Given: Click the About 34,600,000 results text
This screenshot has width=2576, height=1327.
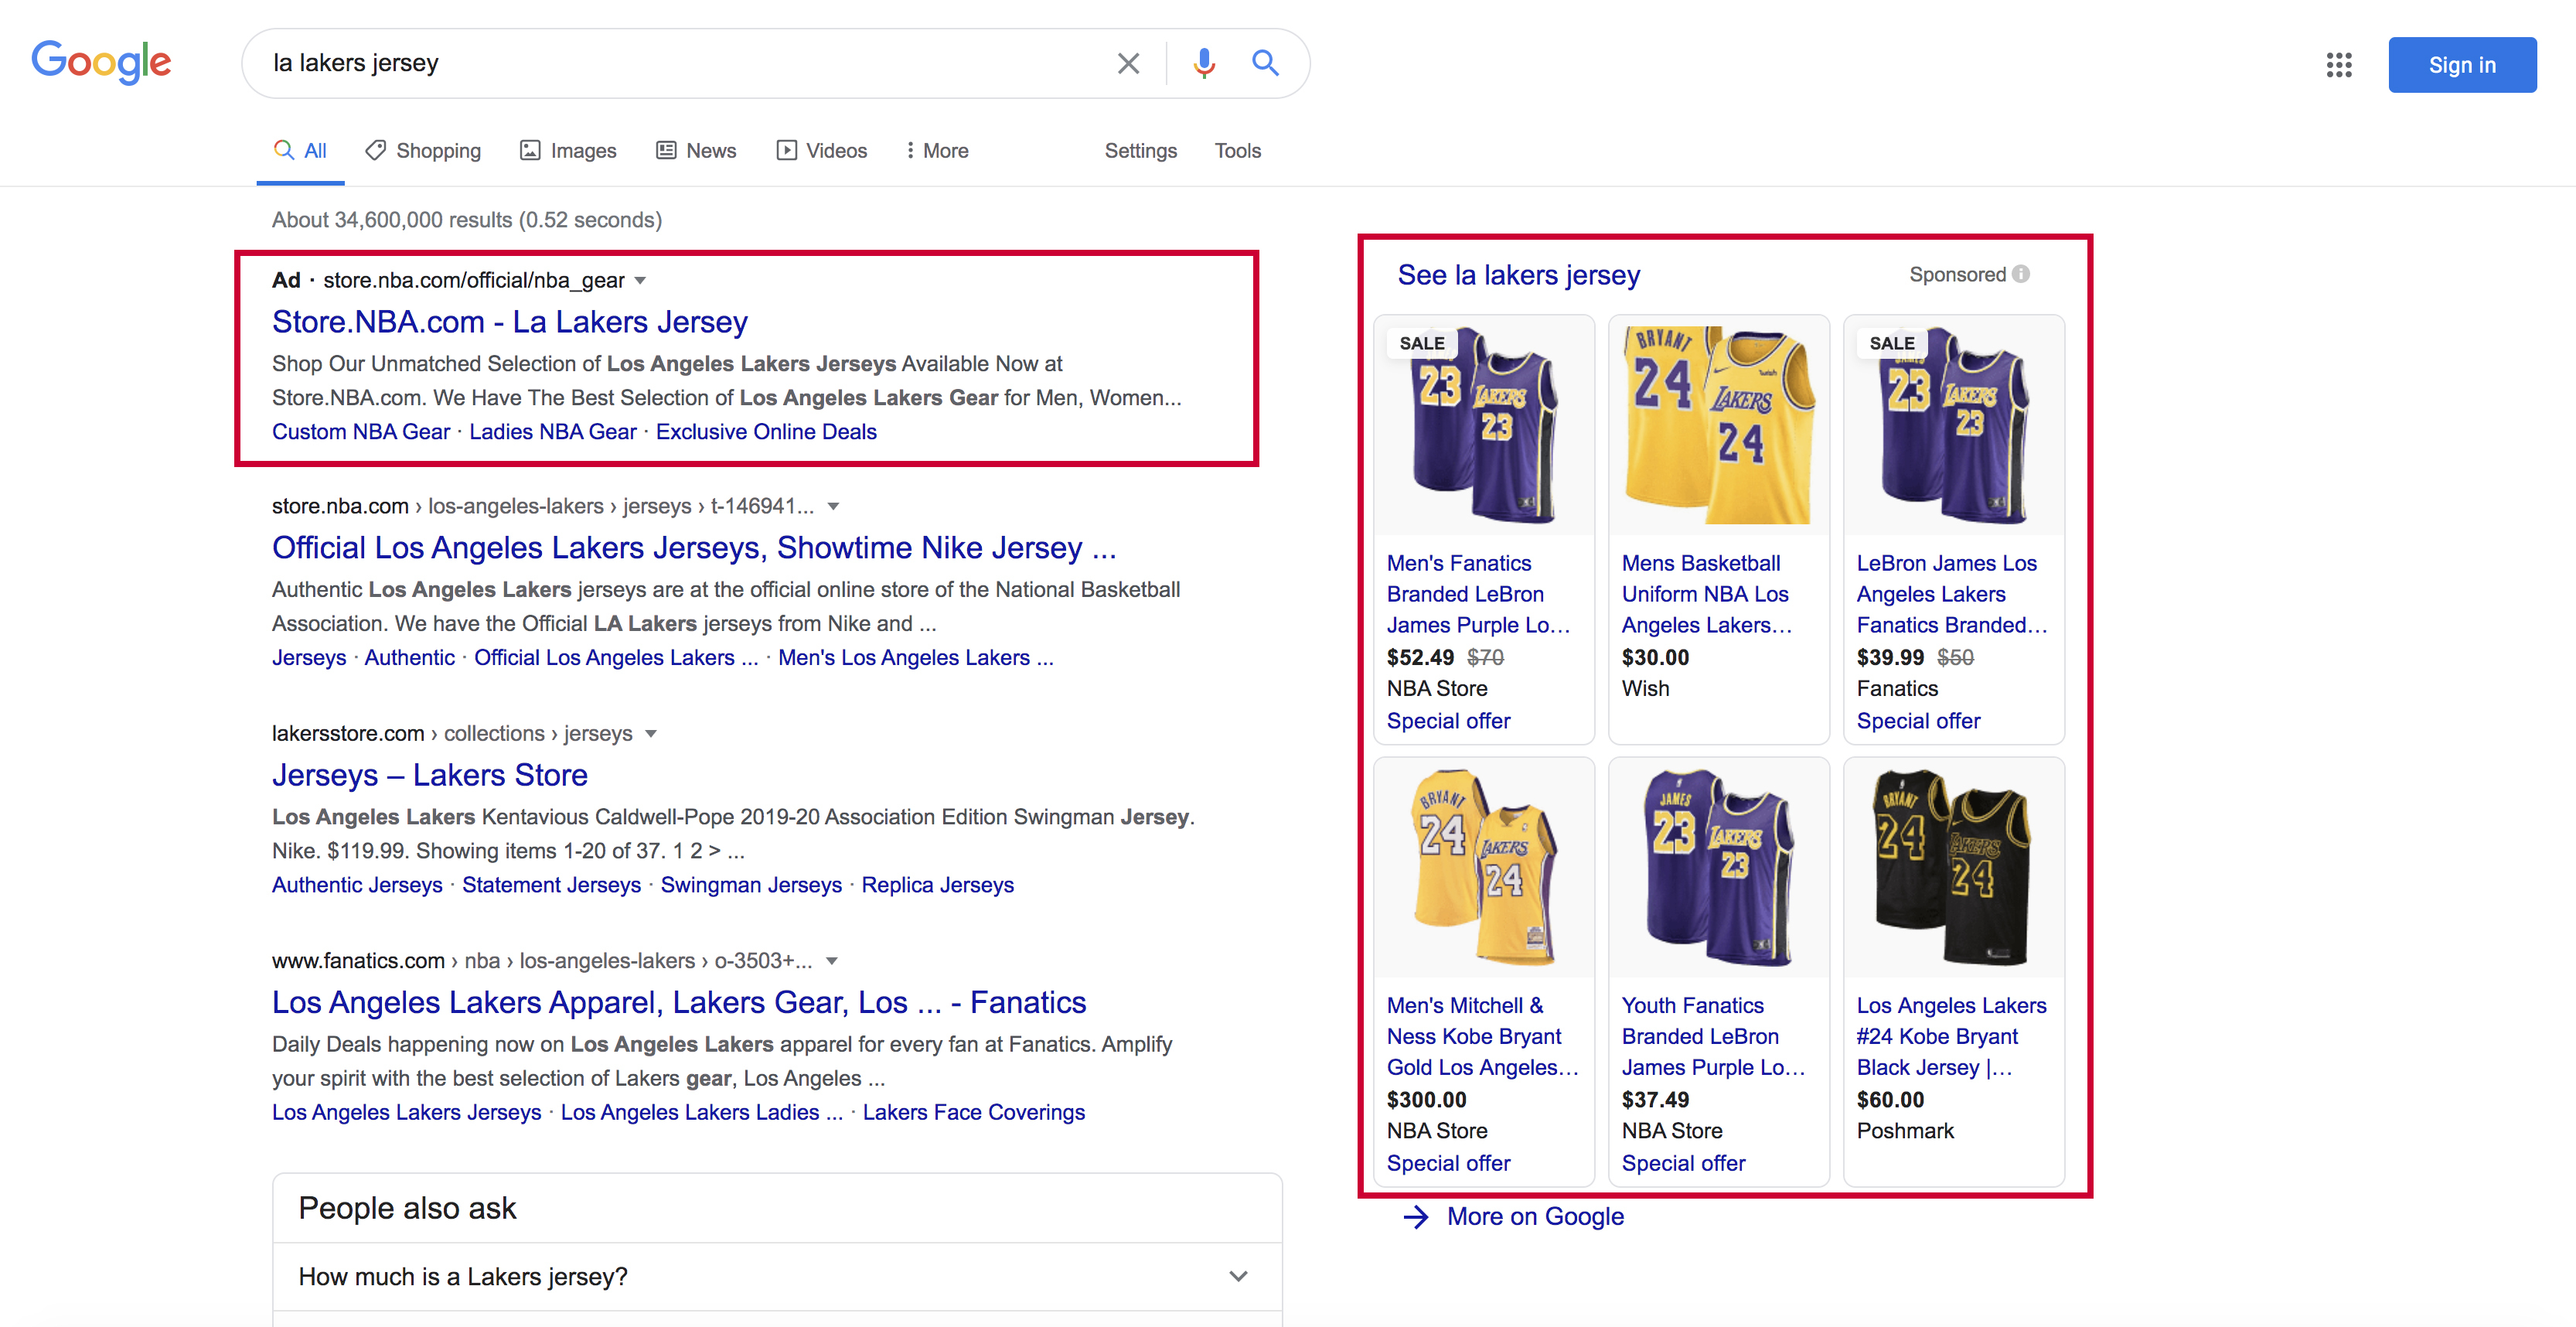Looking at the screenshot, I should 467,220.
